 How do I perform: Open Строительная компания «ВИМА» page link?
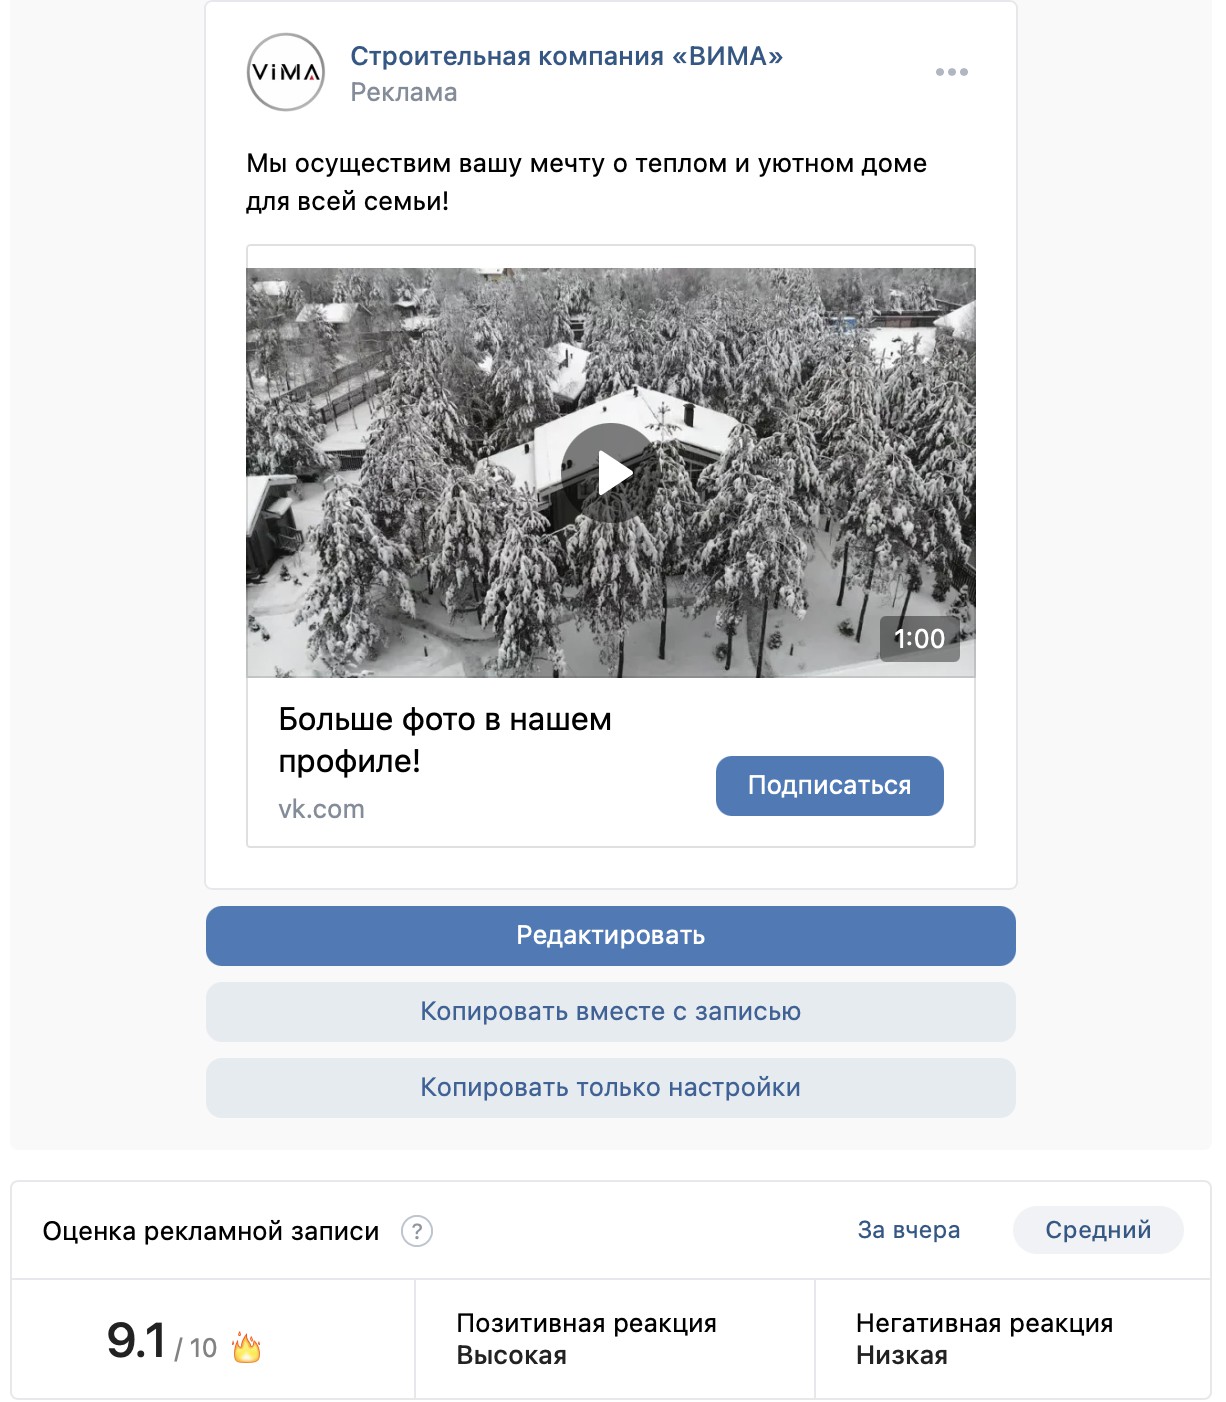click(x=566, y=56)
